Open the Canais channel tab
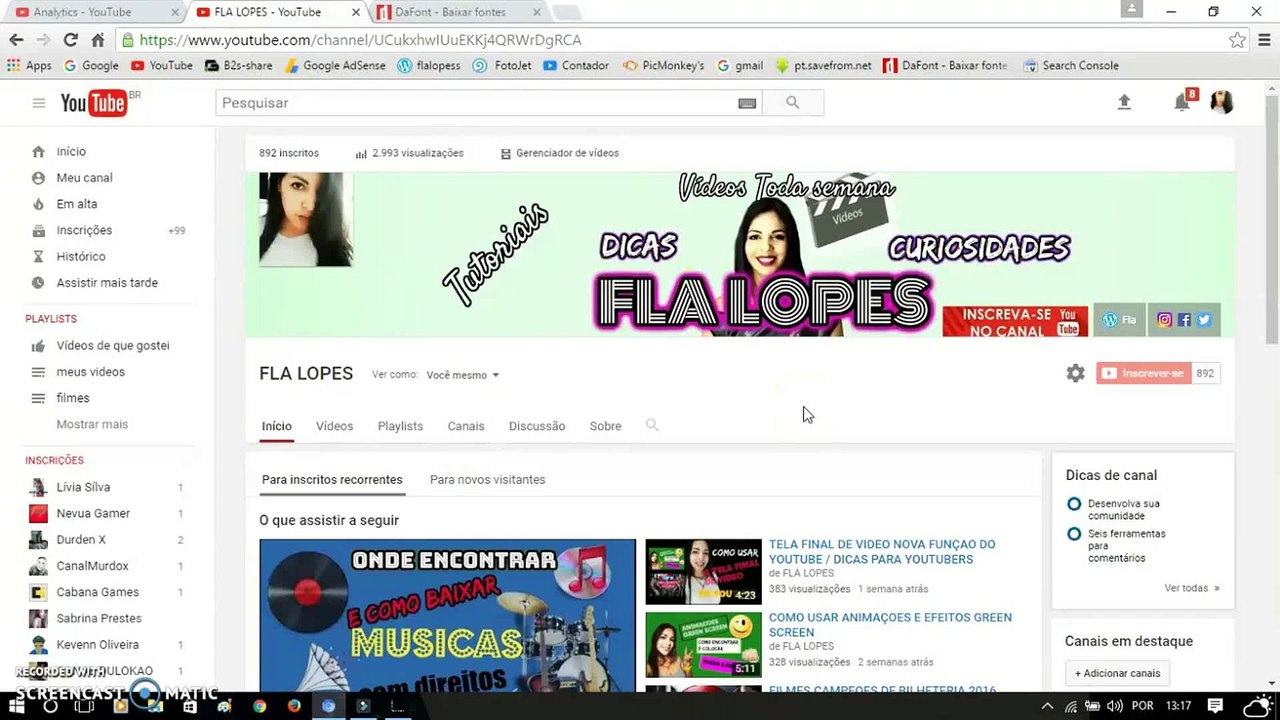 coord(466,426)
